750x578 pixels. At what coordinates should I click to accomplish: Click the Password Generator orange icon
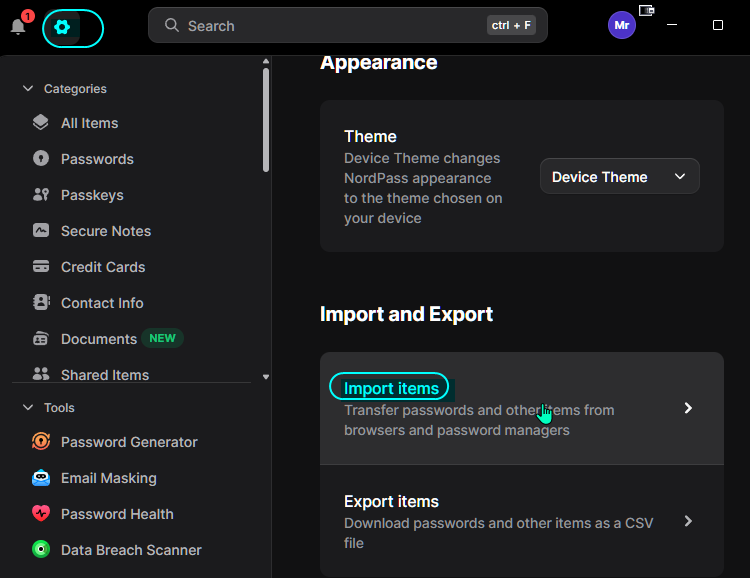(x=41, y=441)
